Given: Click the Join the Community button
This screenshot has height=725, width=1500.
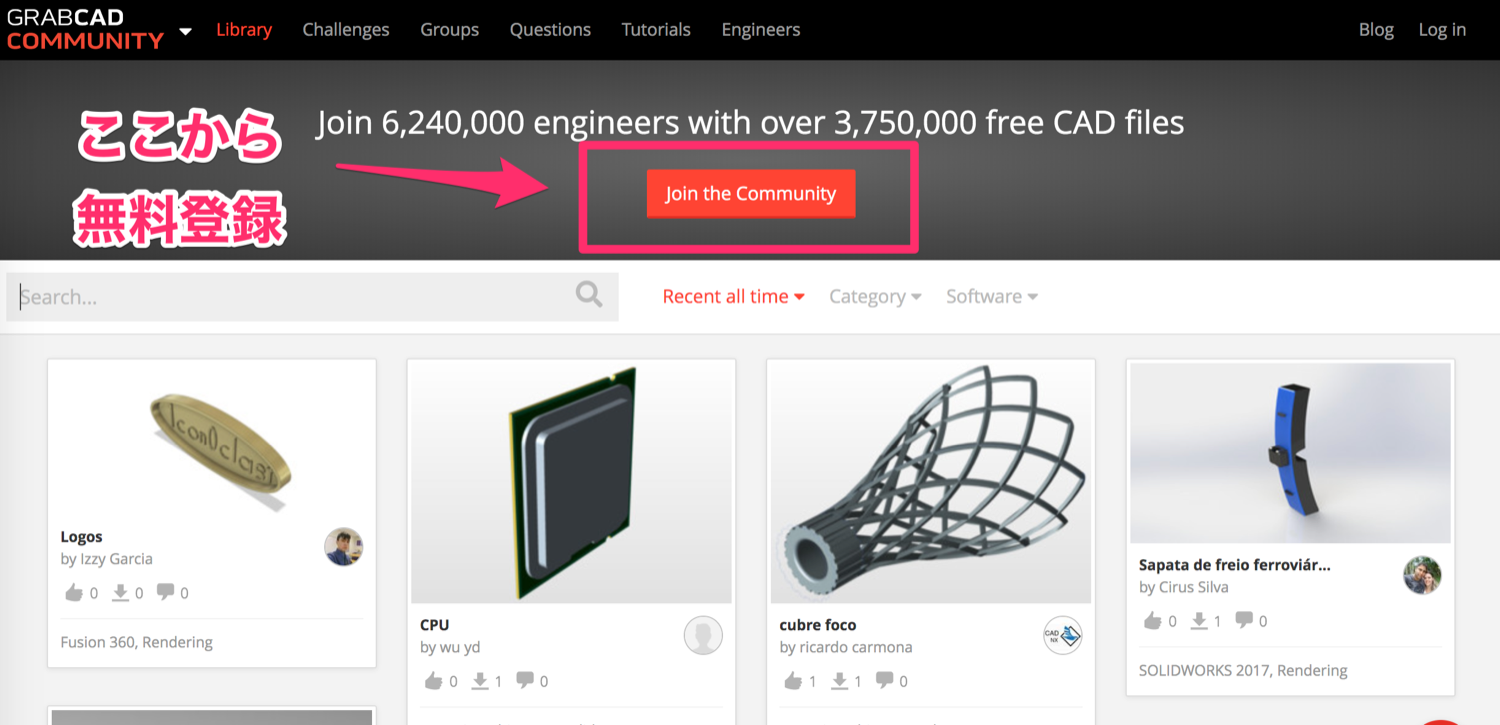Looking at the screenshot, I should [751, 193].
